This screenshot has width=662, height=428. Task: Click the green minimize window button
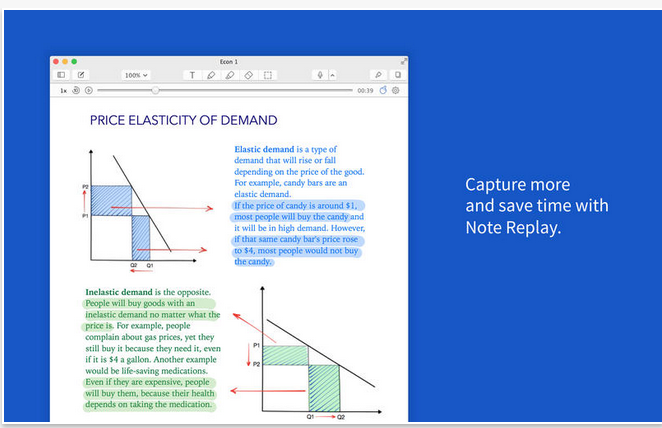(74, 62)
